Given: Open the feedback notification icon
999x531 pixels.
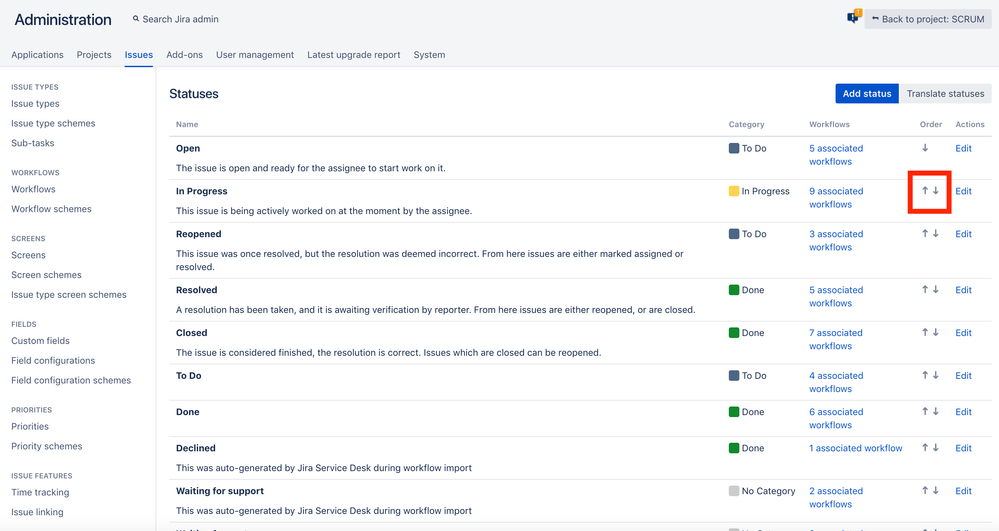Looking at the screenshot, I should point(853,18).
